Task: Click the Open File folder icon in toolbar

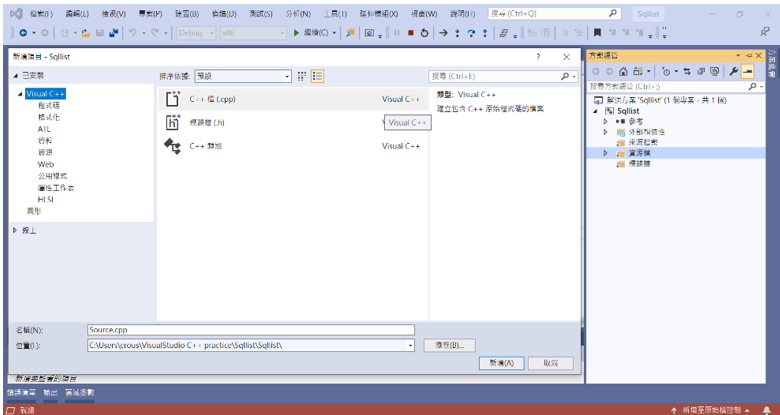Action: pos(86,33)
